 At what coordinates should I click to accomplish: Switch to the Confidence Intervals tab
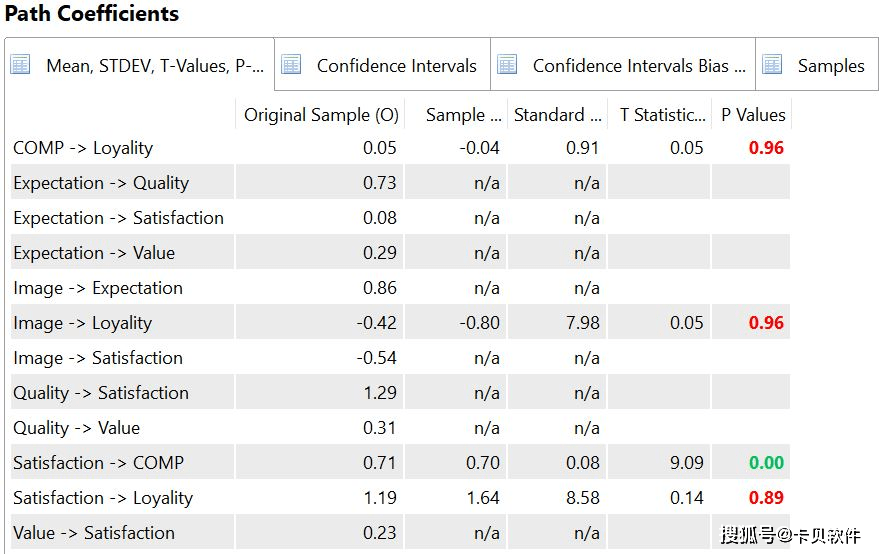(396, 66)
